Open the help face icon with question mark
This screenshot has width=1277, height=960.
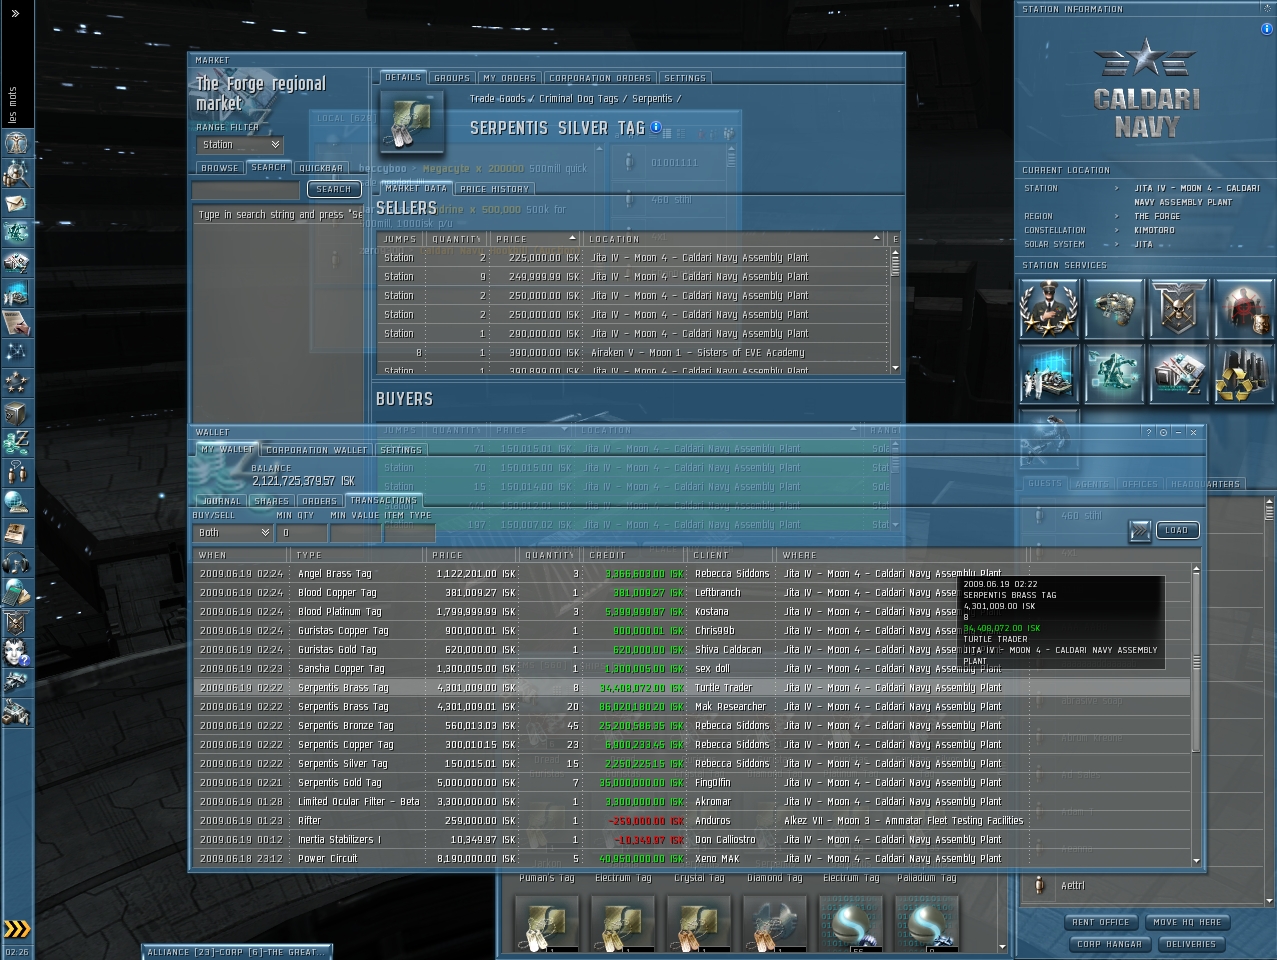tap(16, 653)
